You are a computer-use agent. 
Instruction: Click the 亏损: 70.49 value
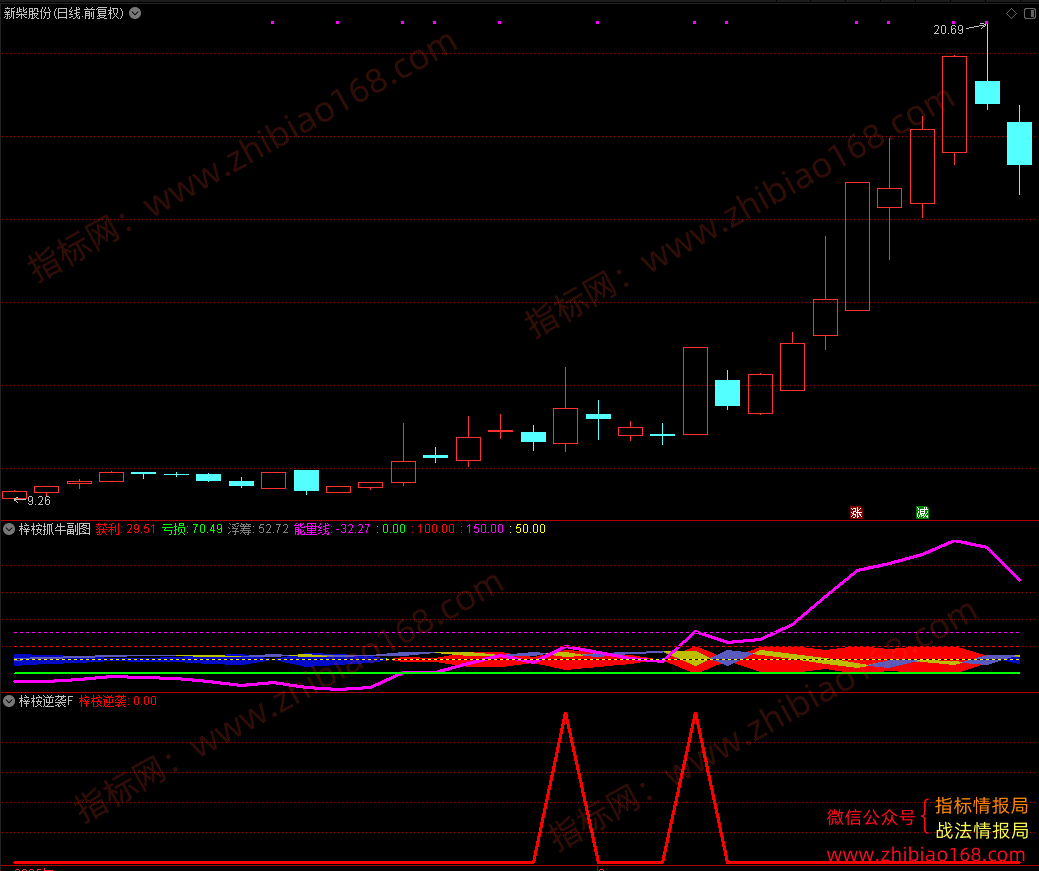click(x=192, y=529)
